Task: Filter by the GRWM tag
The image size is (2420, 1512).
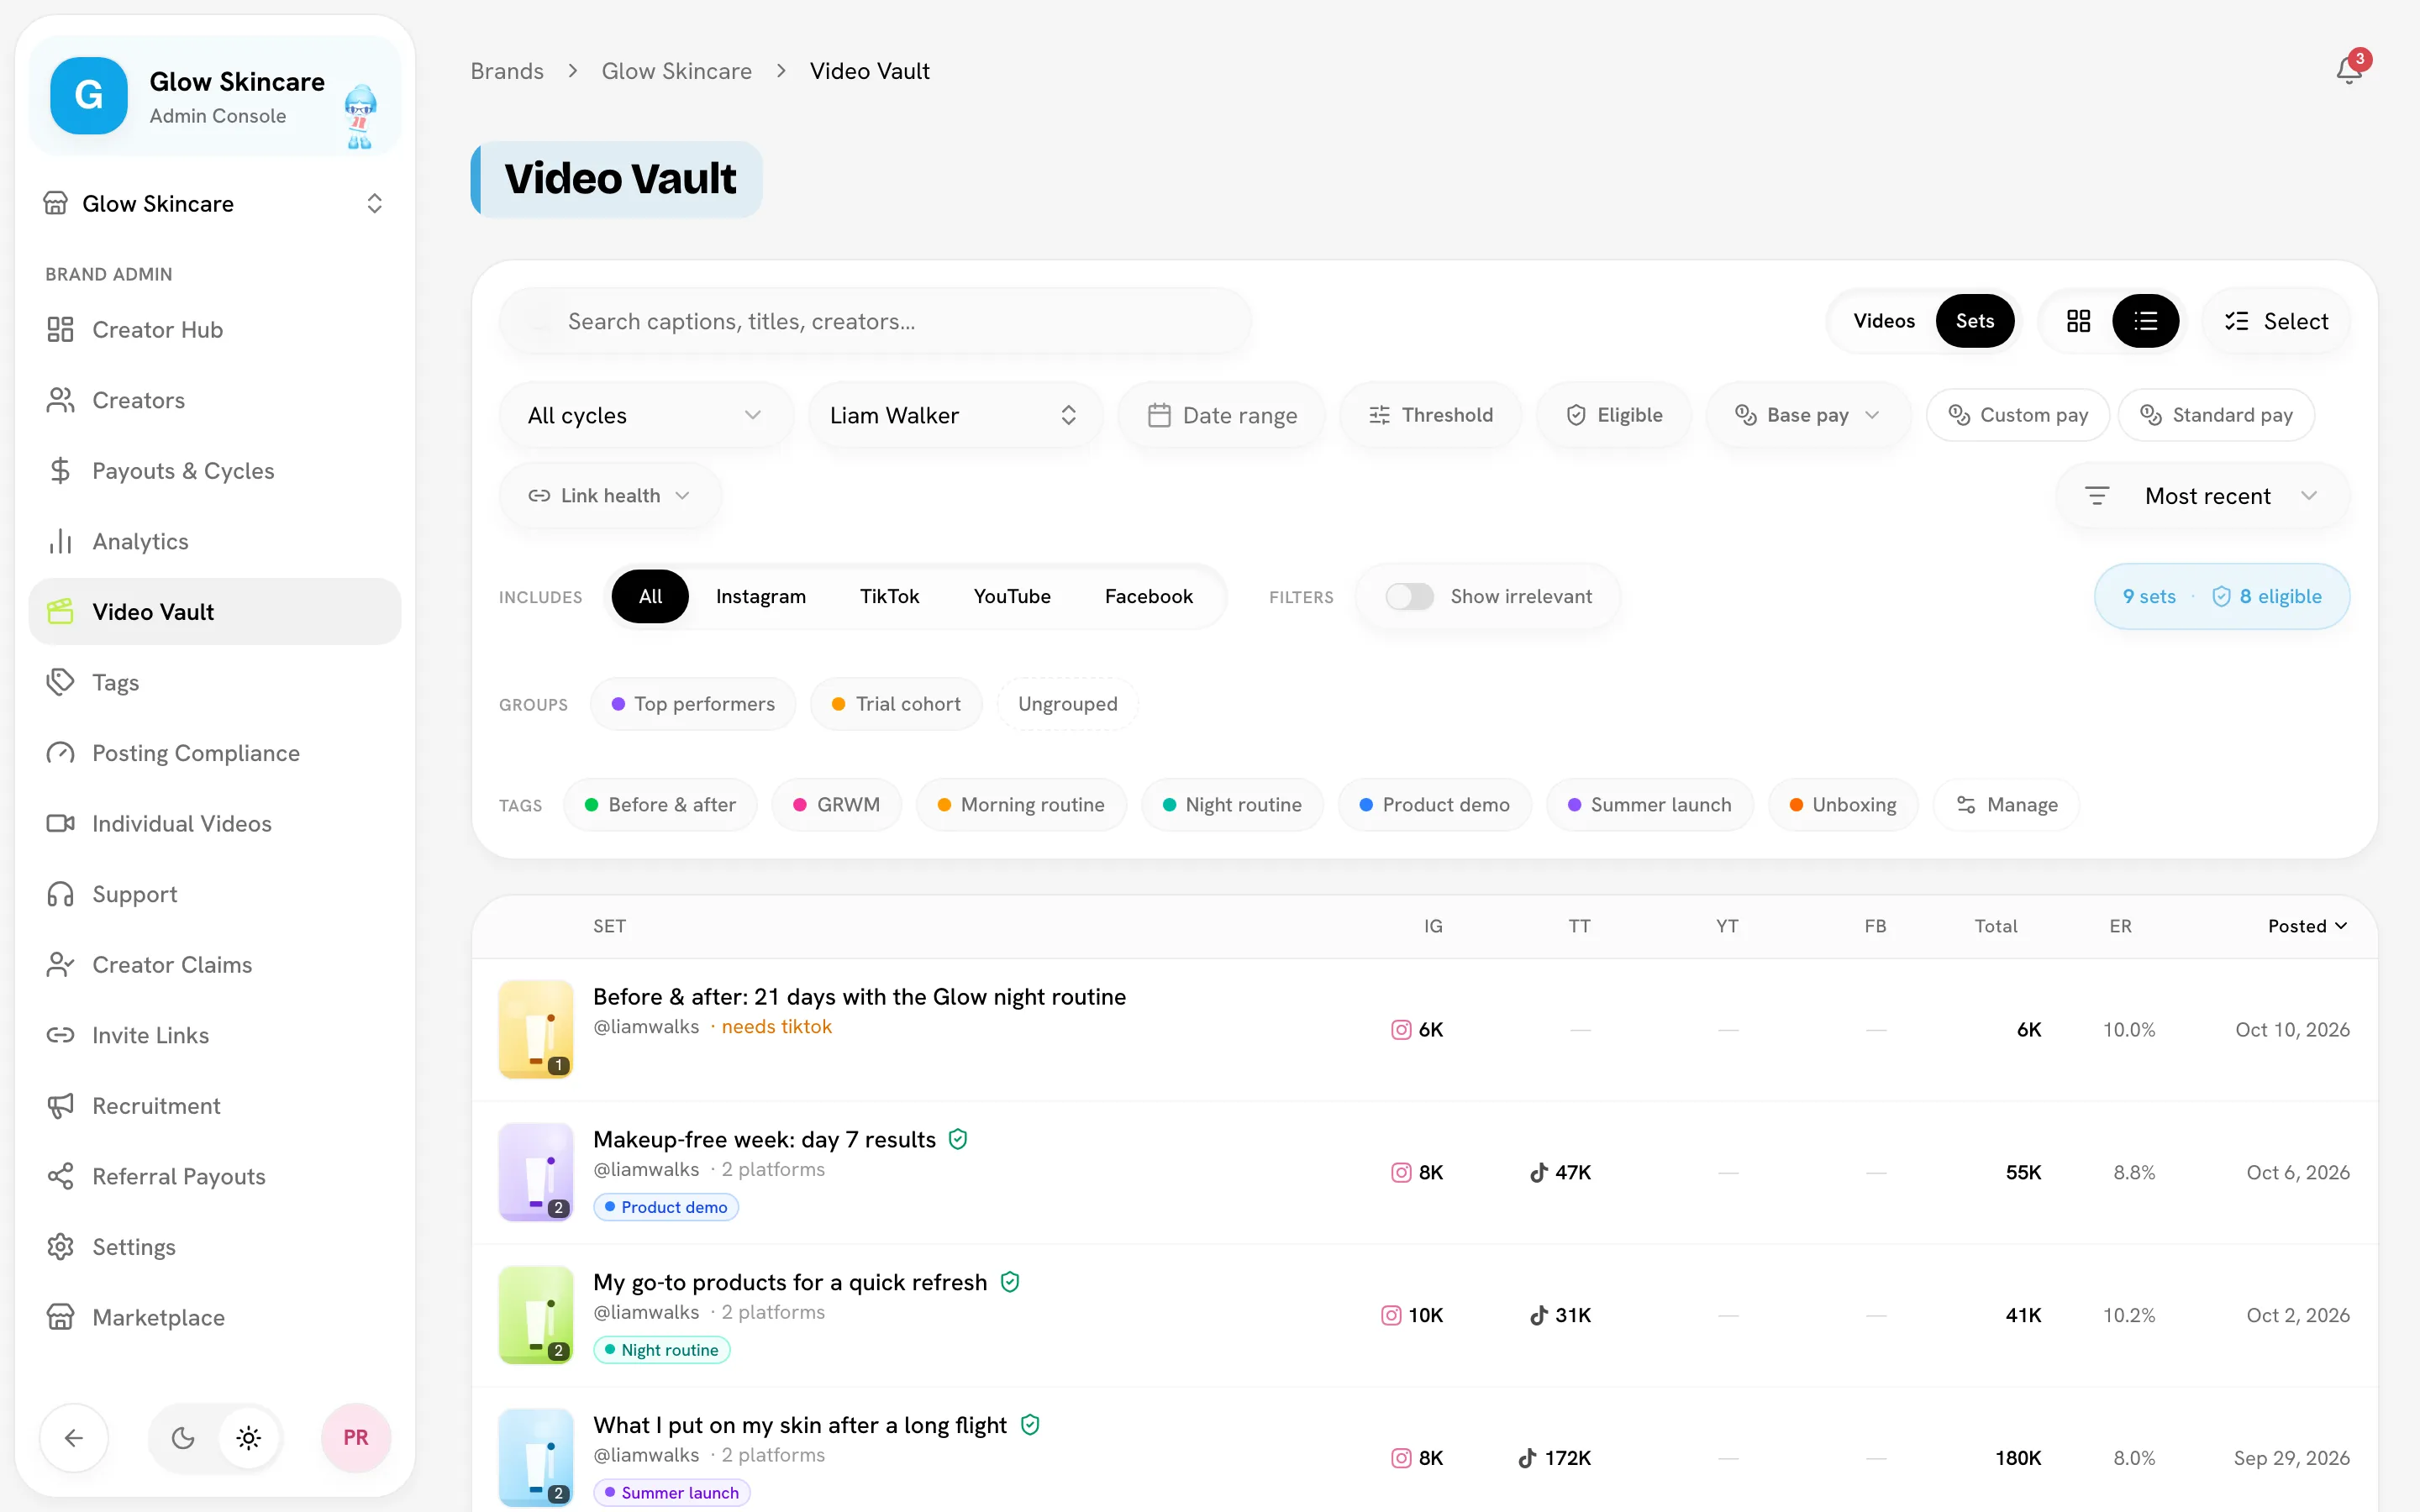Action: pos(836,805)
